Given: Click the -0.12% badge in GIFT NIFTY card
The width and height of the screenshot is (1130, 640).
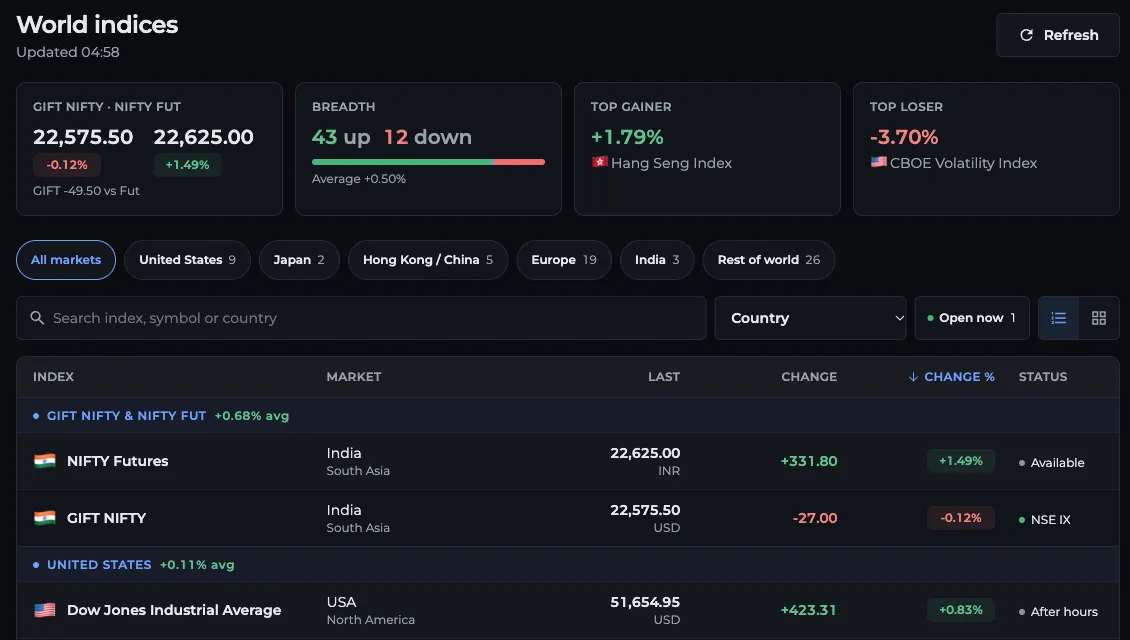Looking at the screenshot, I should coord(67,165).
